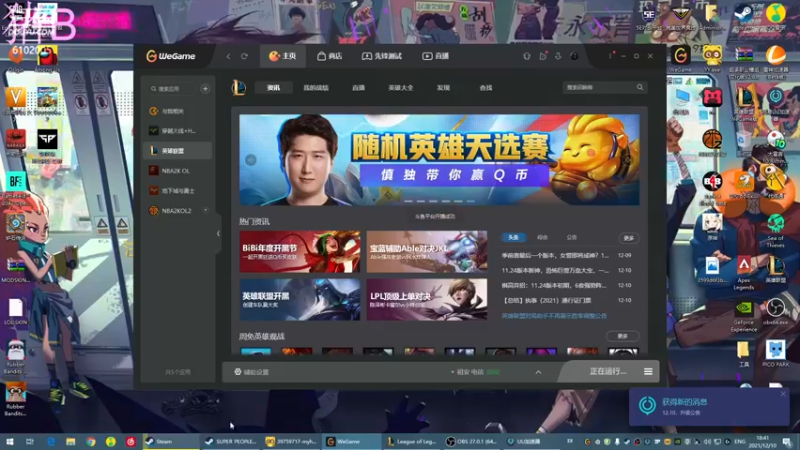Image resolution: width=800 pixels, height=450 pixels.
Task: Open the 获得新的消息 notification popup
Action: (x=709, y=407)
